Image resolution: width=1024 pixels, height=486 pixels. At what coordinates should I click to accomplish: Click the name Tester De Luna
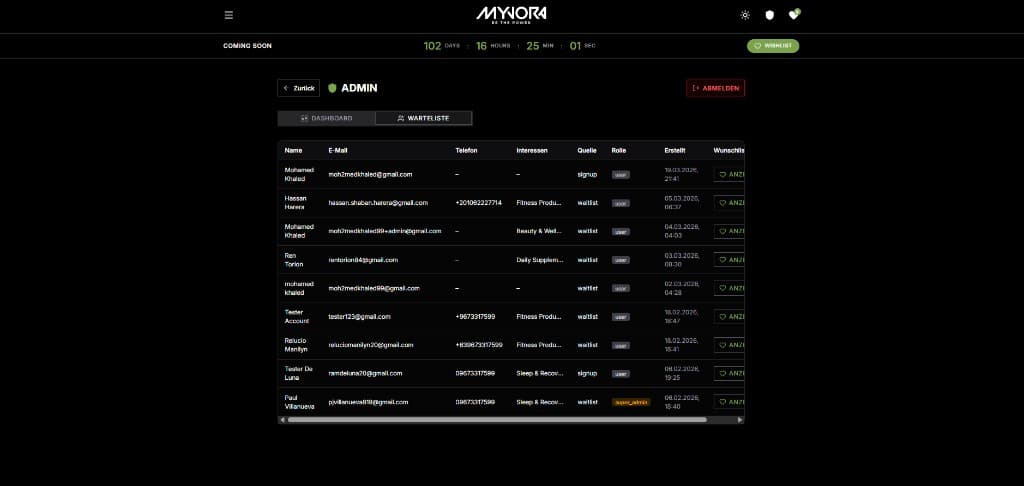click(298, 373)
